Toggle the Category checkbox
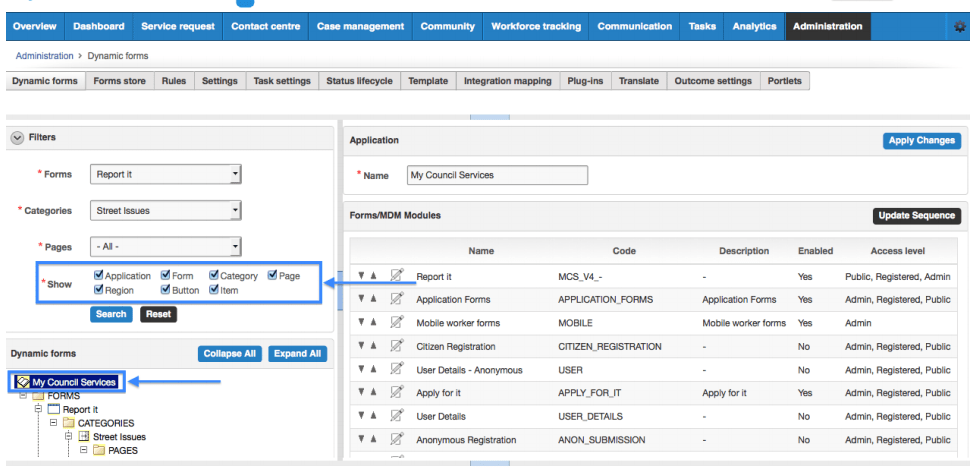Screen dimensions: 972x468 click(214, 275)
